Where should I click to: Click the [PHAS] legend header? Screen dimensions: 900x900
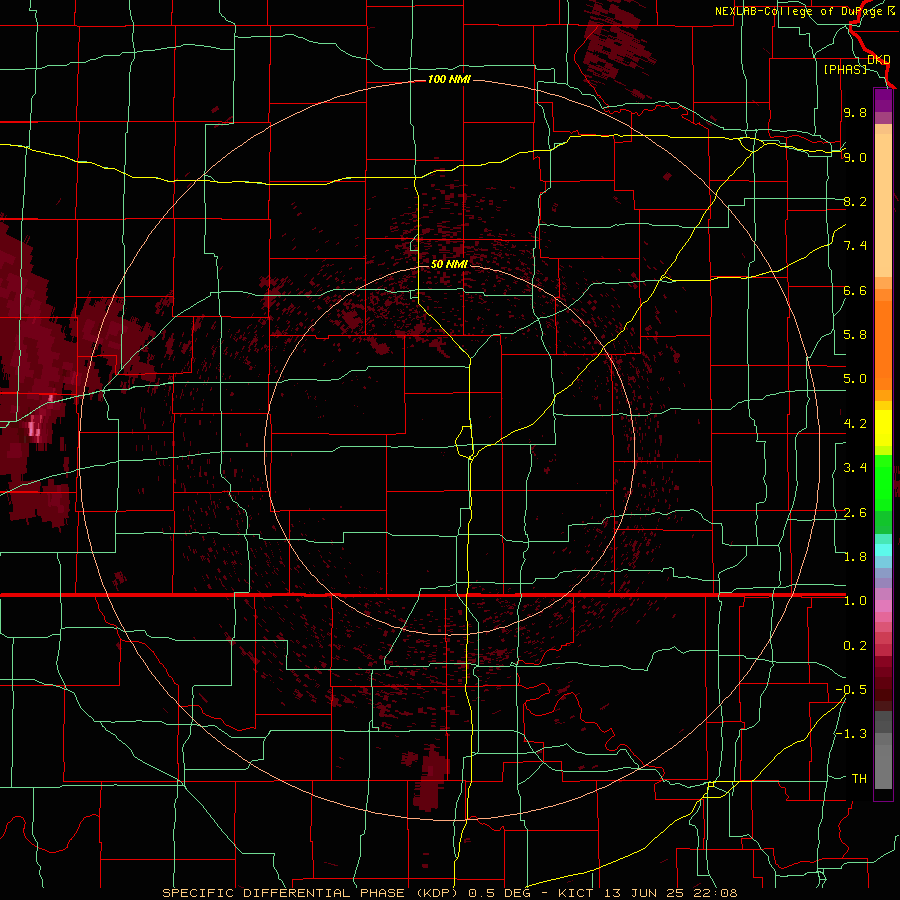845,69
